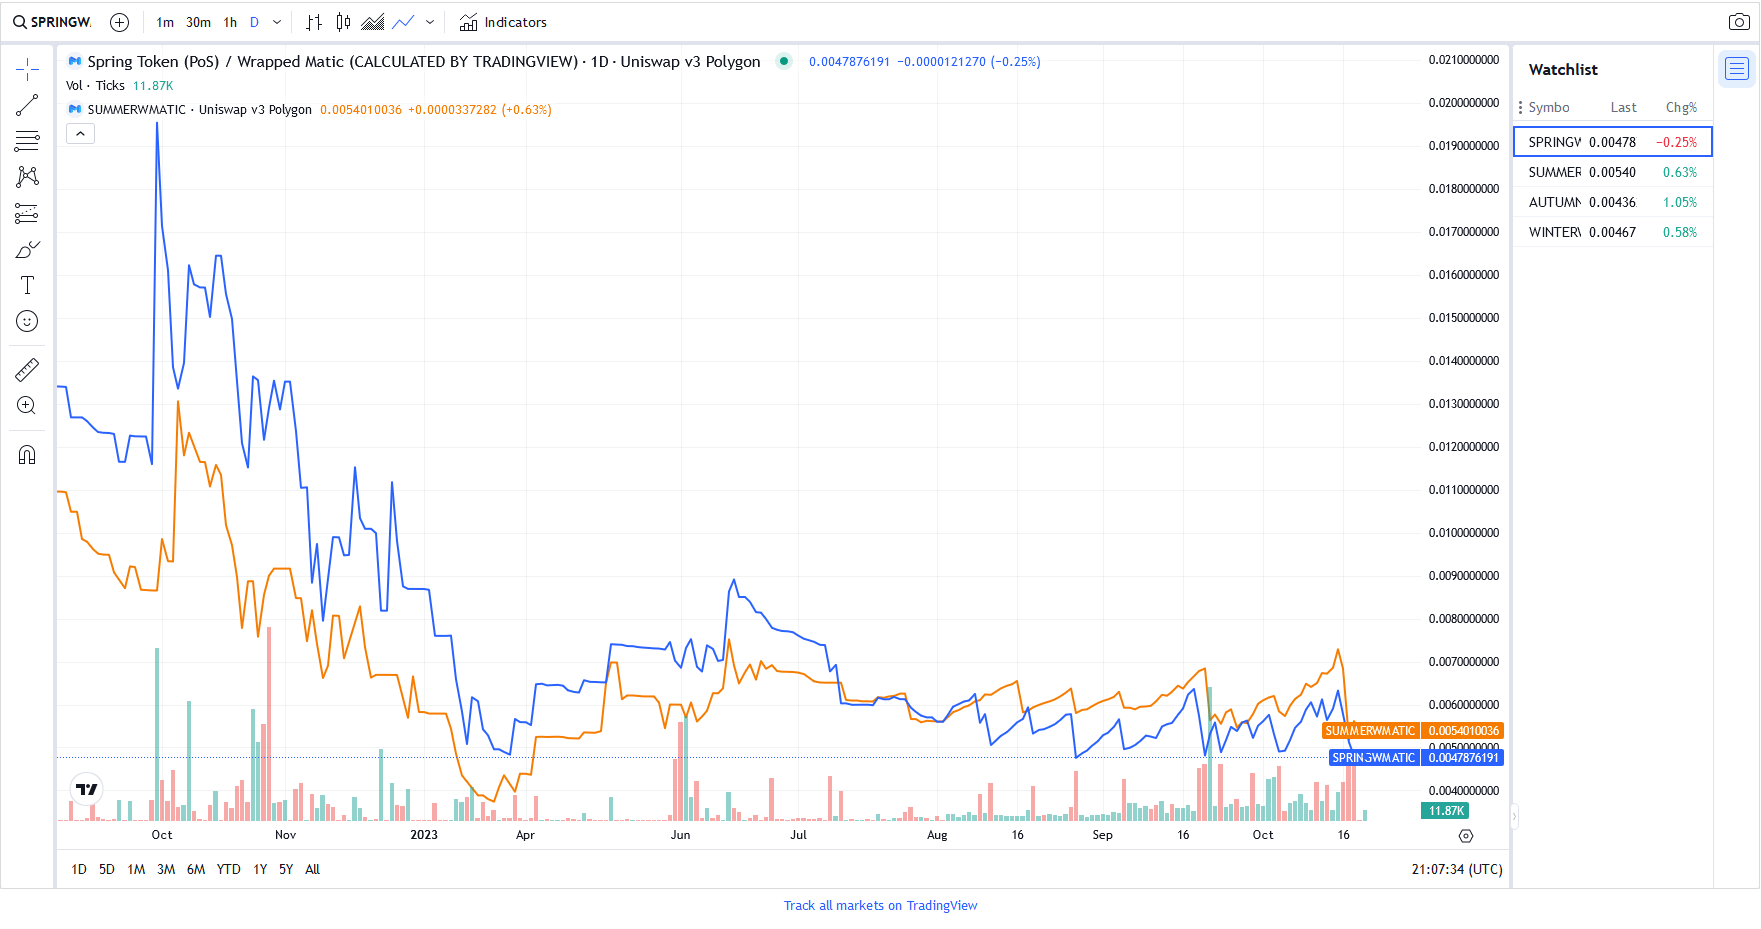The height and width of the screenshot is (929, 1761).
Task: Click the add symbol plus icon
Action: click(119, 22)
